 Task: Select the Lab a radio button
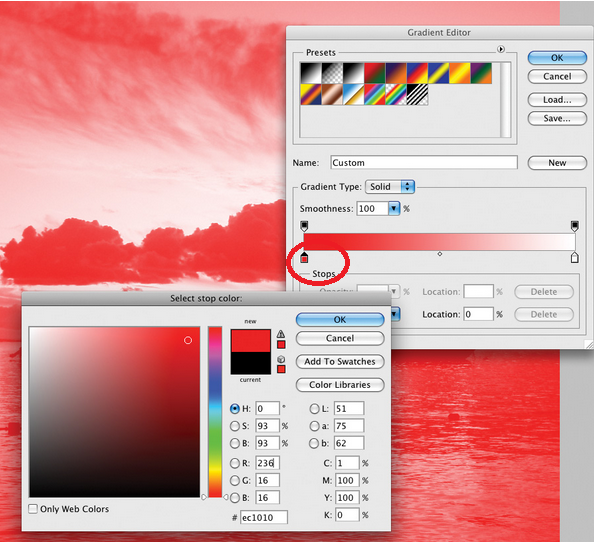(x=314, y=426)
